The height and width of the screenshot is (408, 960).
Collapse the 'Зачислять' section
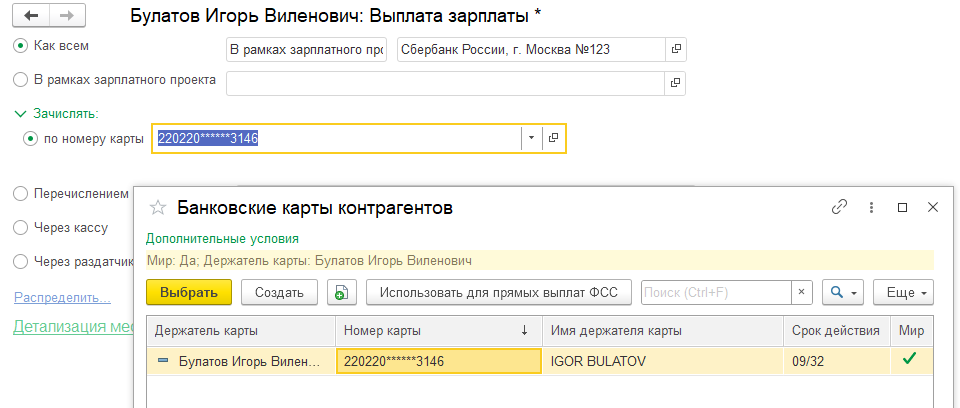tap(20, 114)
